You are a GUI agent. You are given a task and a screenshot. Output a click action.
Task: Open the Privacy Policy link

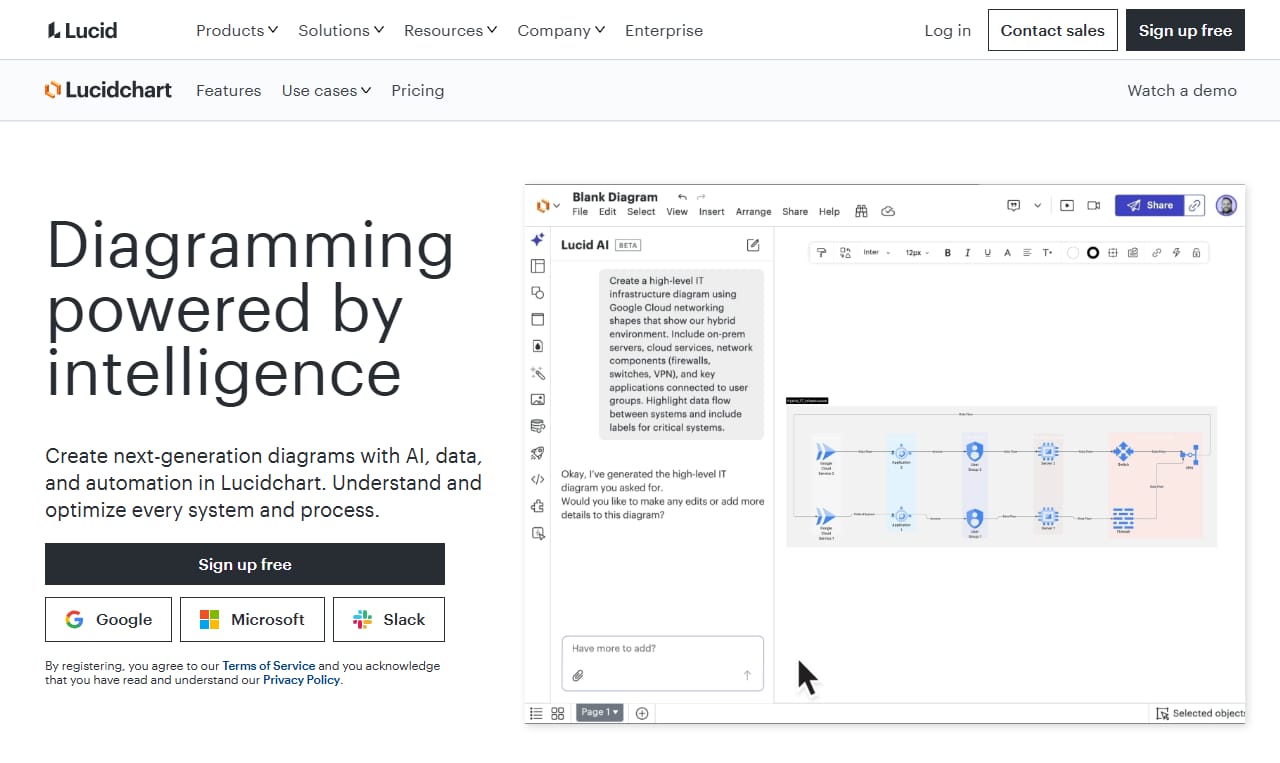(301, 680)
